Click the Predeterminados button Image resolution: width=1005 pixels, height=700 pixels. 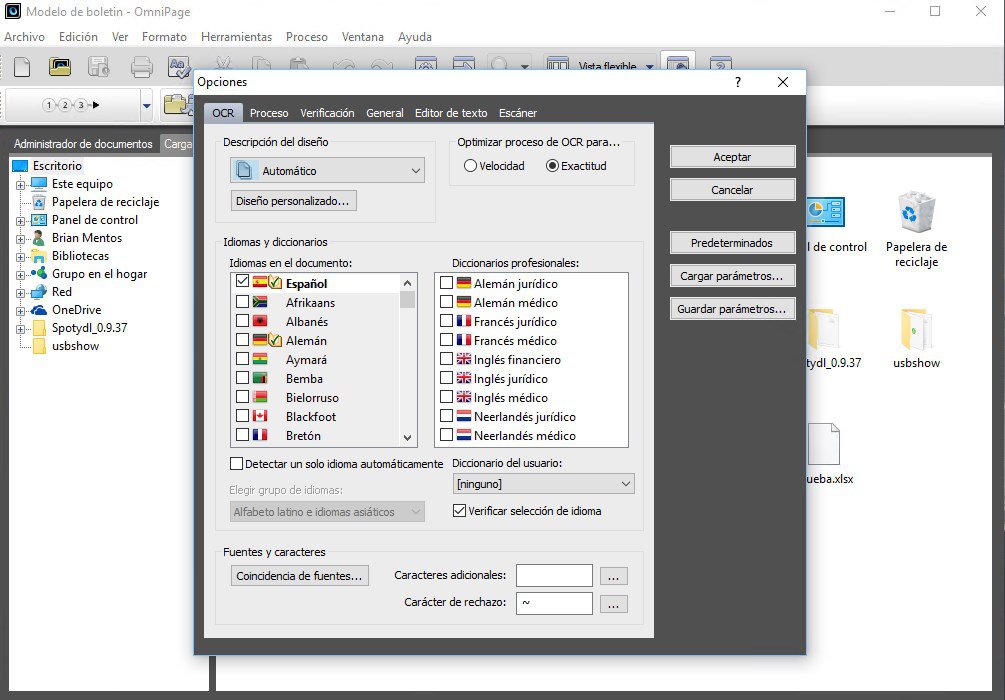[731, 242]
